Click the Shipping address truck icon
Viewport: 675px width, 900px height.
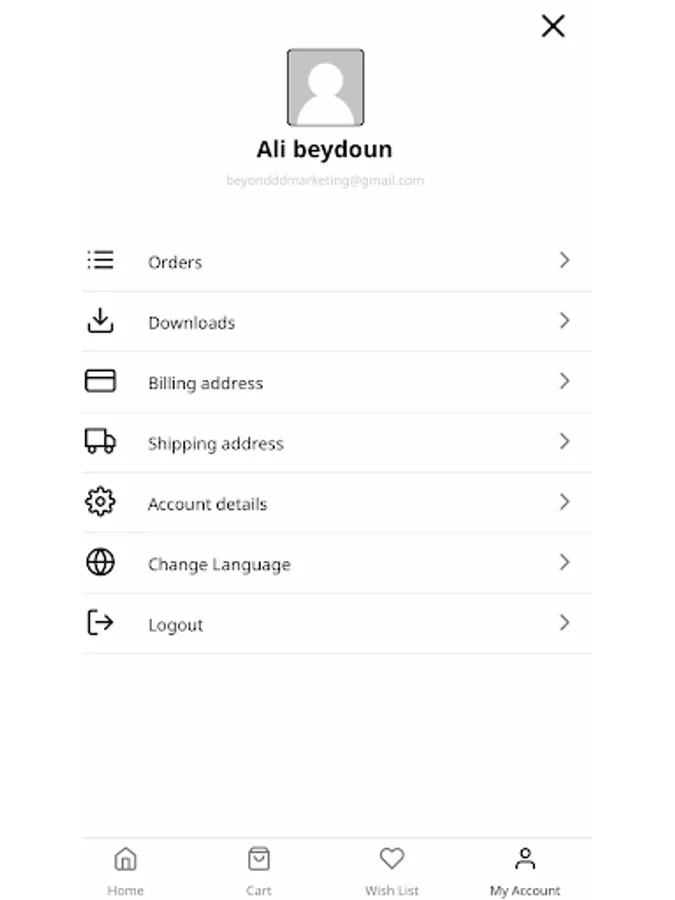(x=100, y=442)
